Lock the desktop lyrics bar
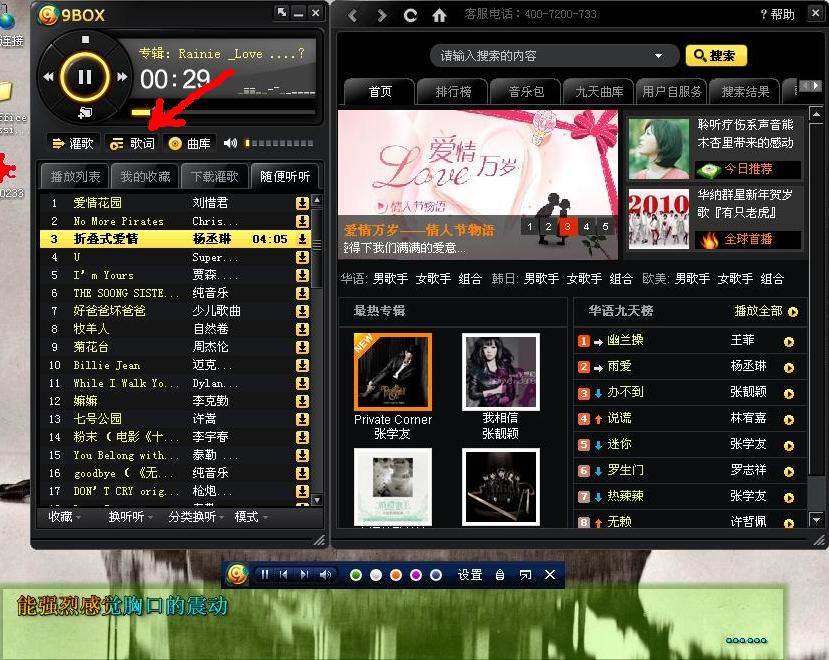The image size is (829, 660). [x=500, y=575]
